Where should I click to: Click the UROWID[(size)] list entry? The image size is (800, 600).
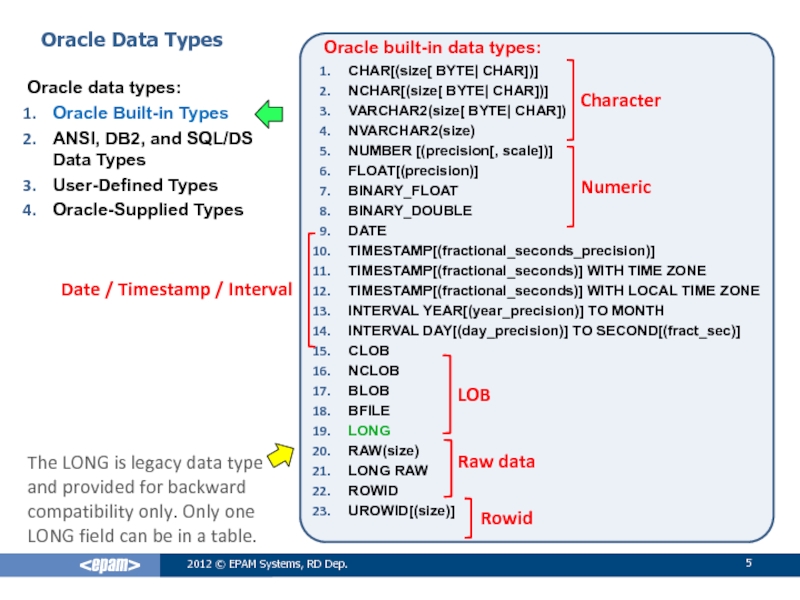401,510
